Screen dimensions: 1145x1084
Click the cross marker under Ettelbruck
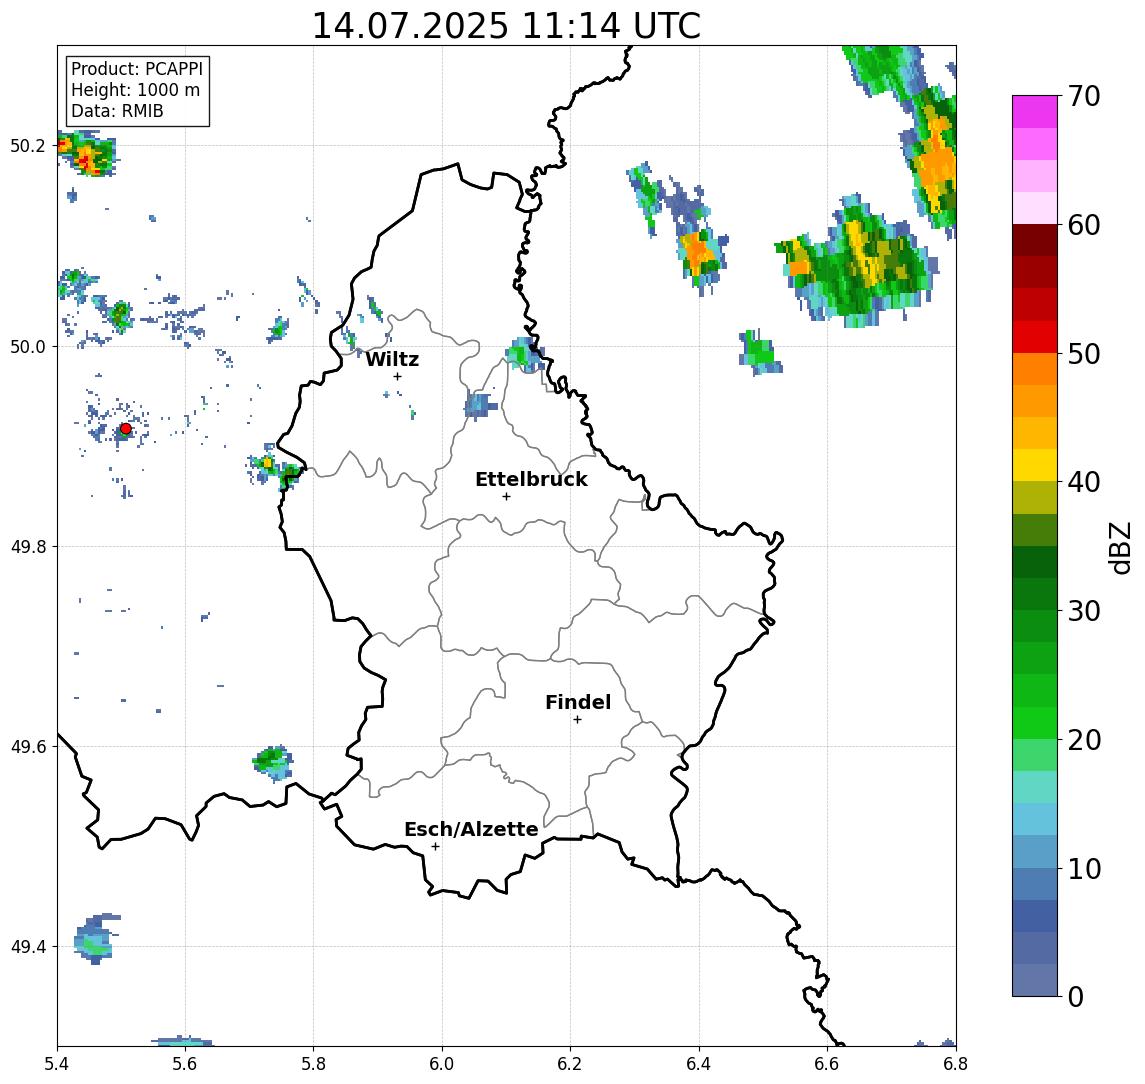coord(506,497)
